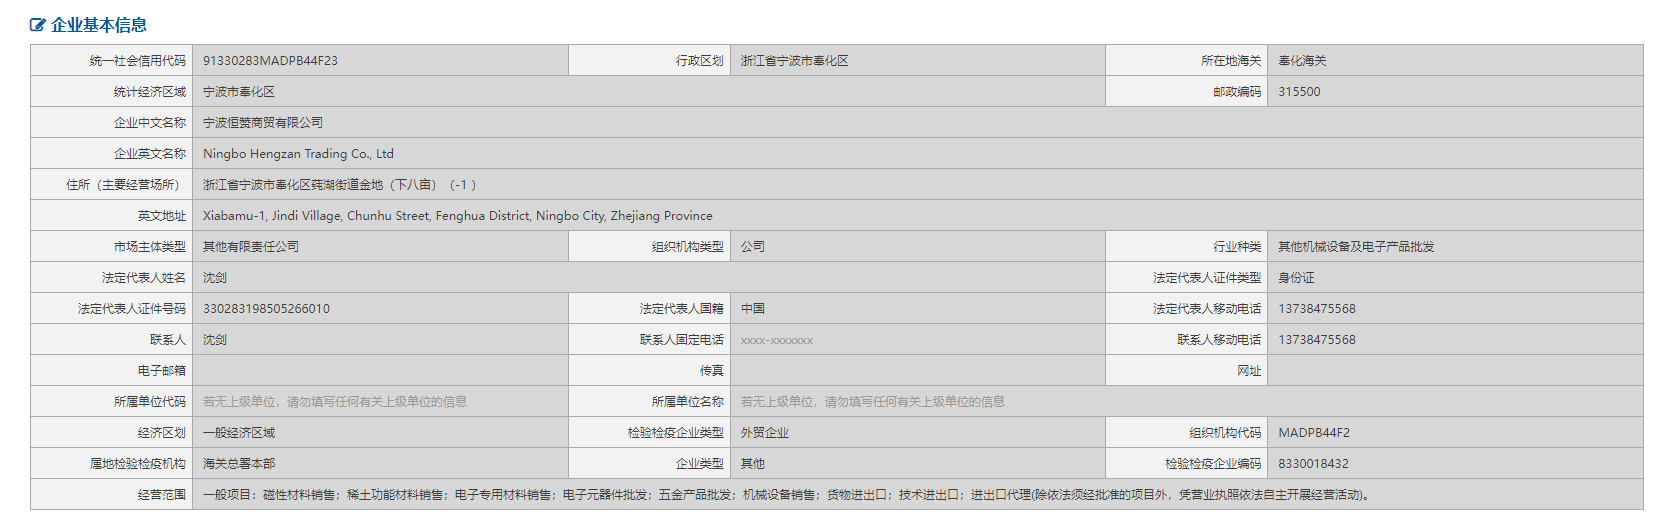The image size is (1658, 523).
Task: Click the 经营范围 text field
Action: [917, 495]
